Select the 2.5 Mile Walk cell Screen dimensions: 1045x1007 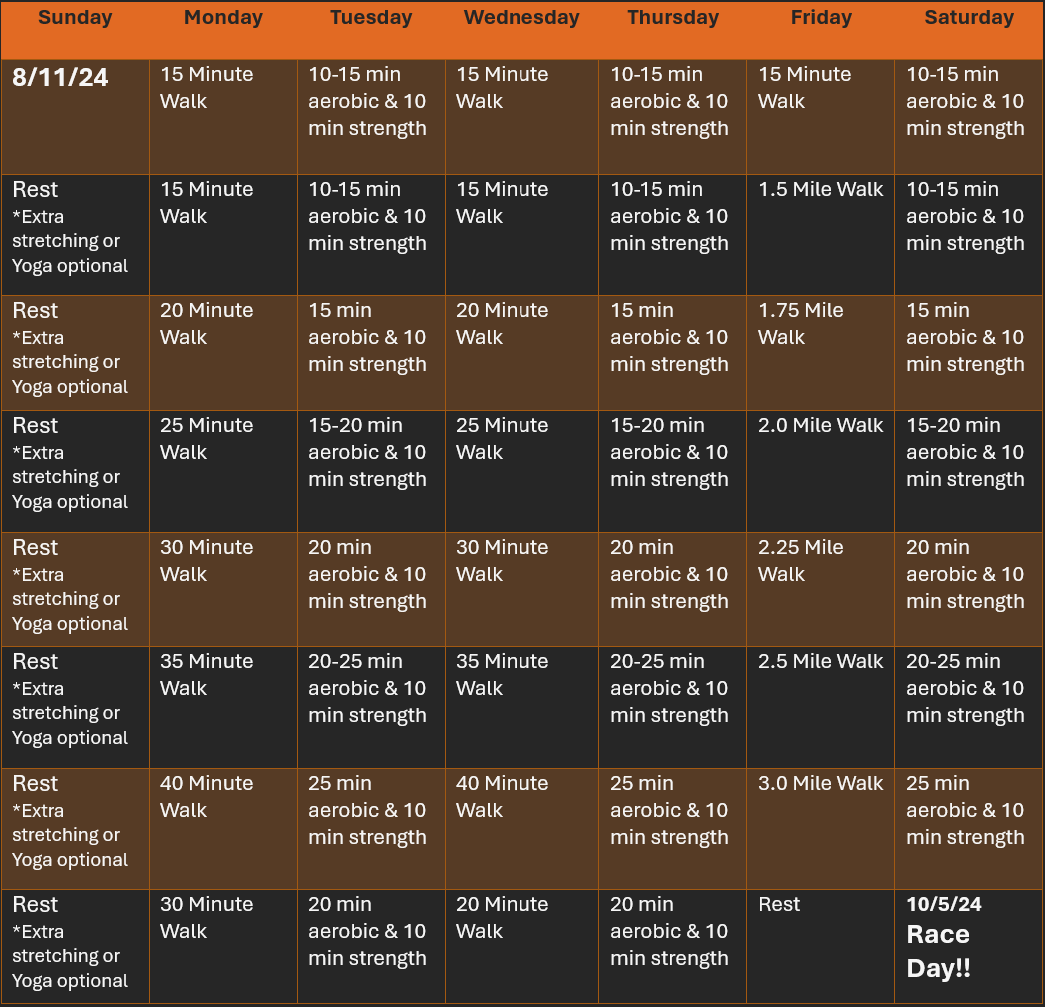pos(820,708)
